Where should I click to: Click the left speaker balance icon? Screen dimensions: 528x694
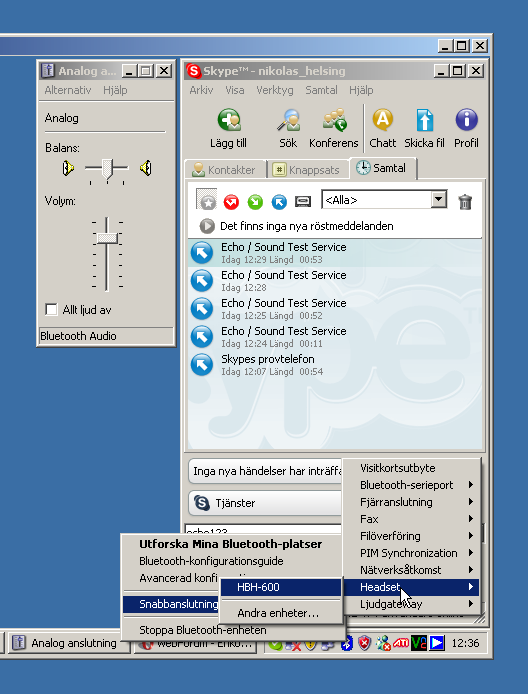point(68,168)
